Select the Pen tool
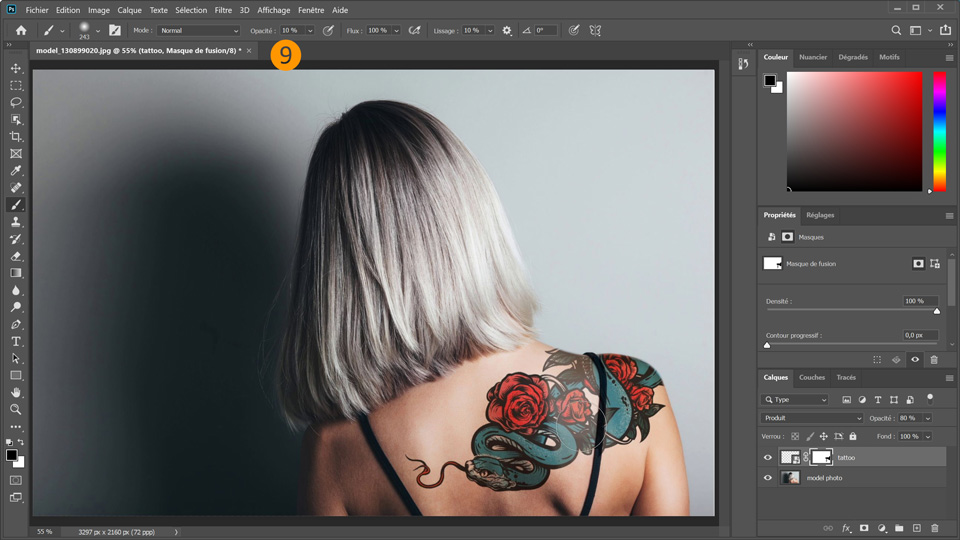Image resolution: width=960 pixels, height=540 pixels. click(x=16, y=324)
